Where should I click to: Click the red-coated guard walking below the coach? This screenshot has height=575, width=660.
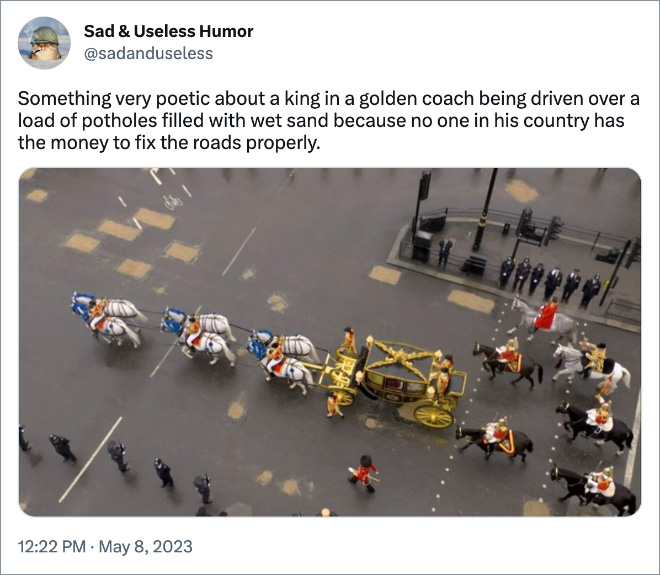point(365,472)
